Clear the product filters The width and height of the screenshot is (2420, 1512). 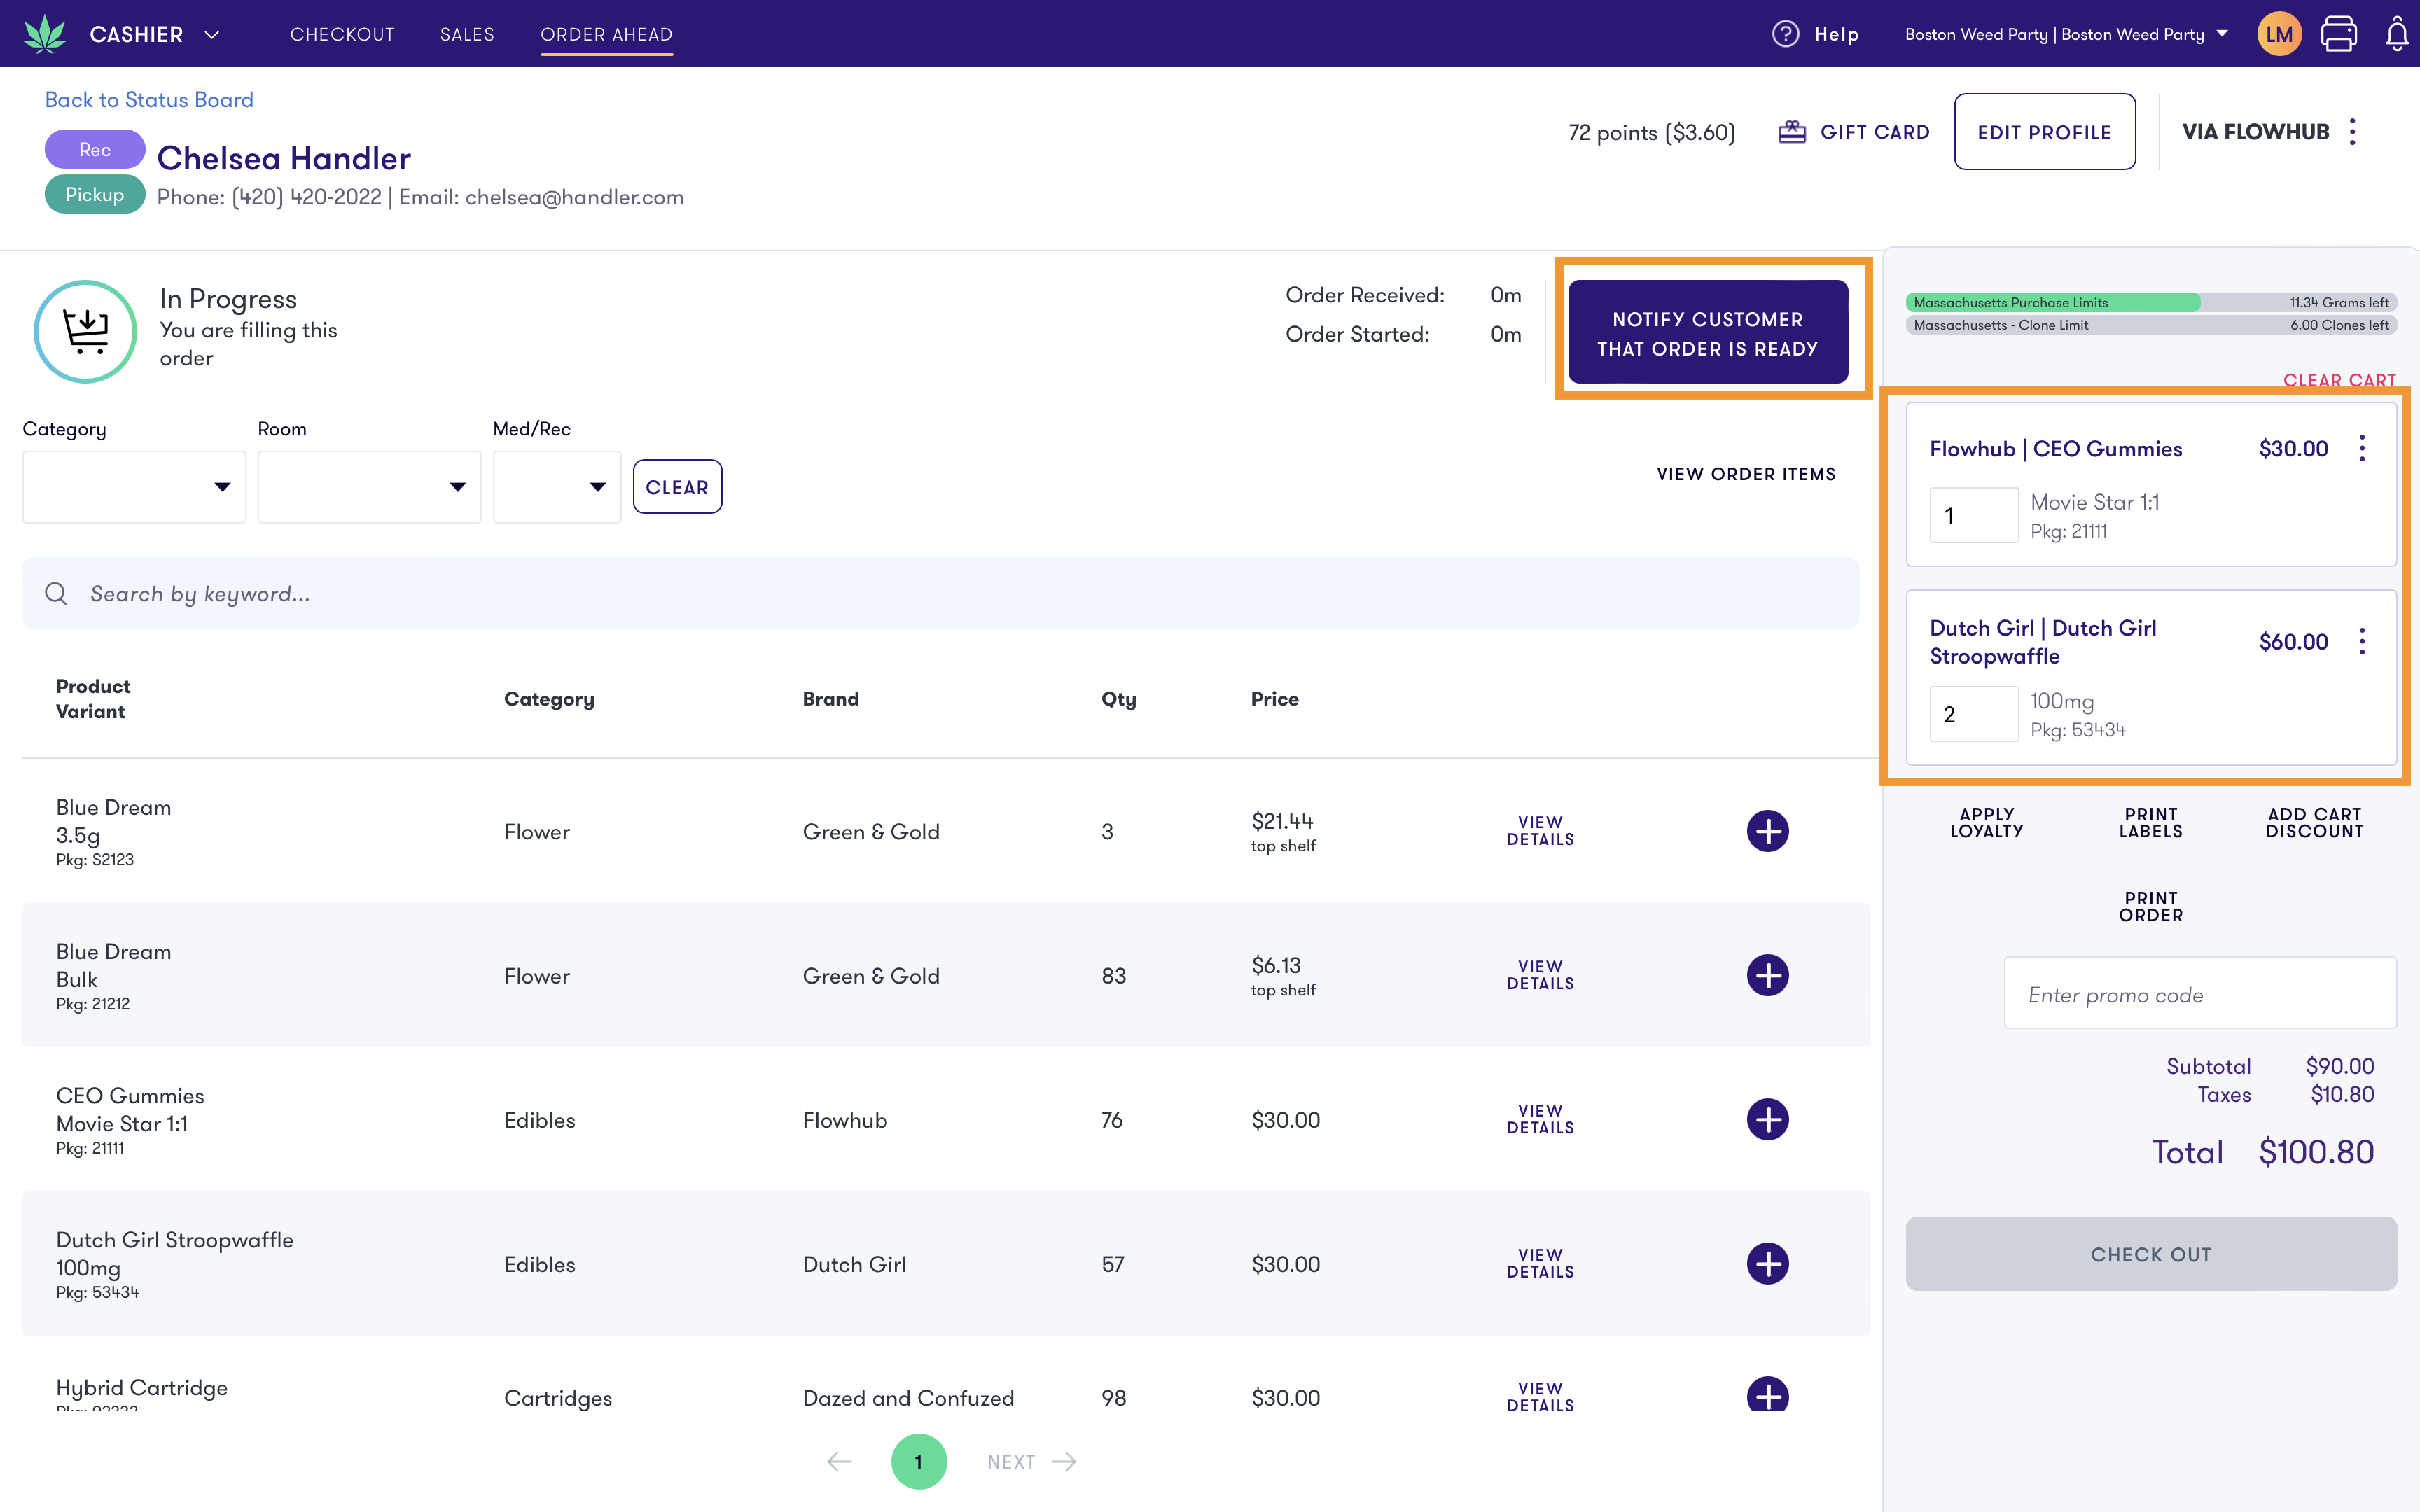[x=677, y=487]
